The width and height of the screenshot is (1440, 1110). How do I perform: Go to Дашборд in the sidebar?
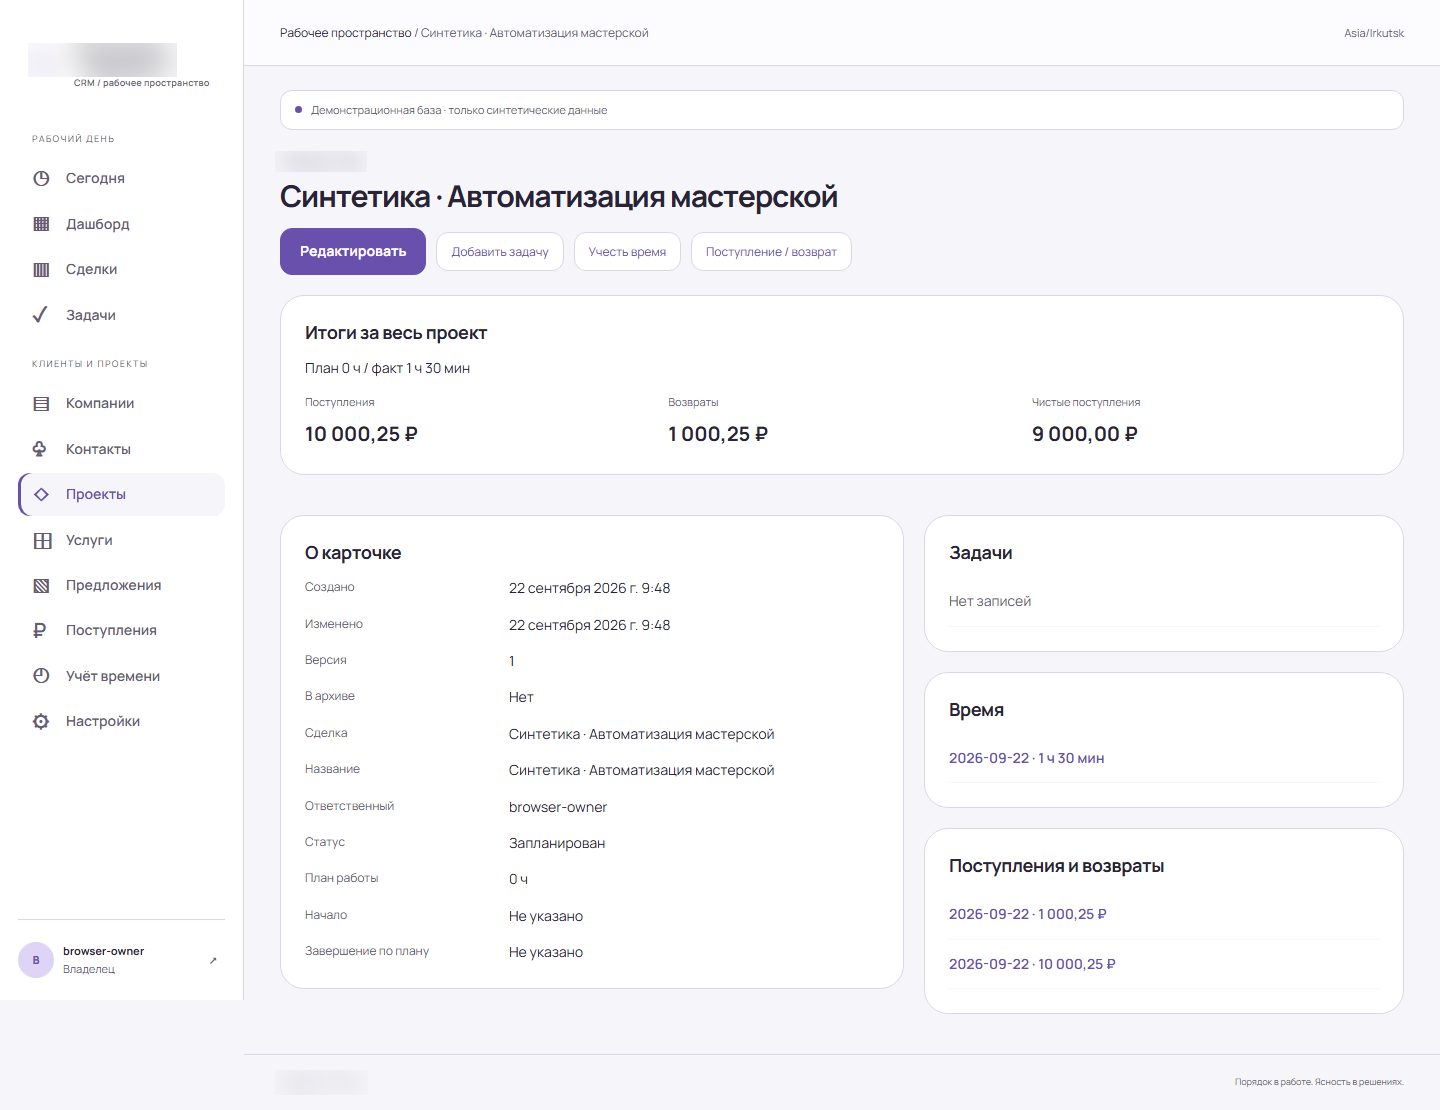point(121,224)
